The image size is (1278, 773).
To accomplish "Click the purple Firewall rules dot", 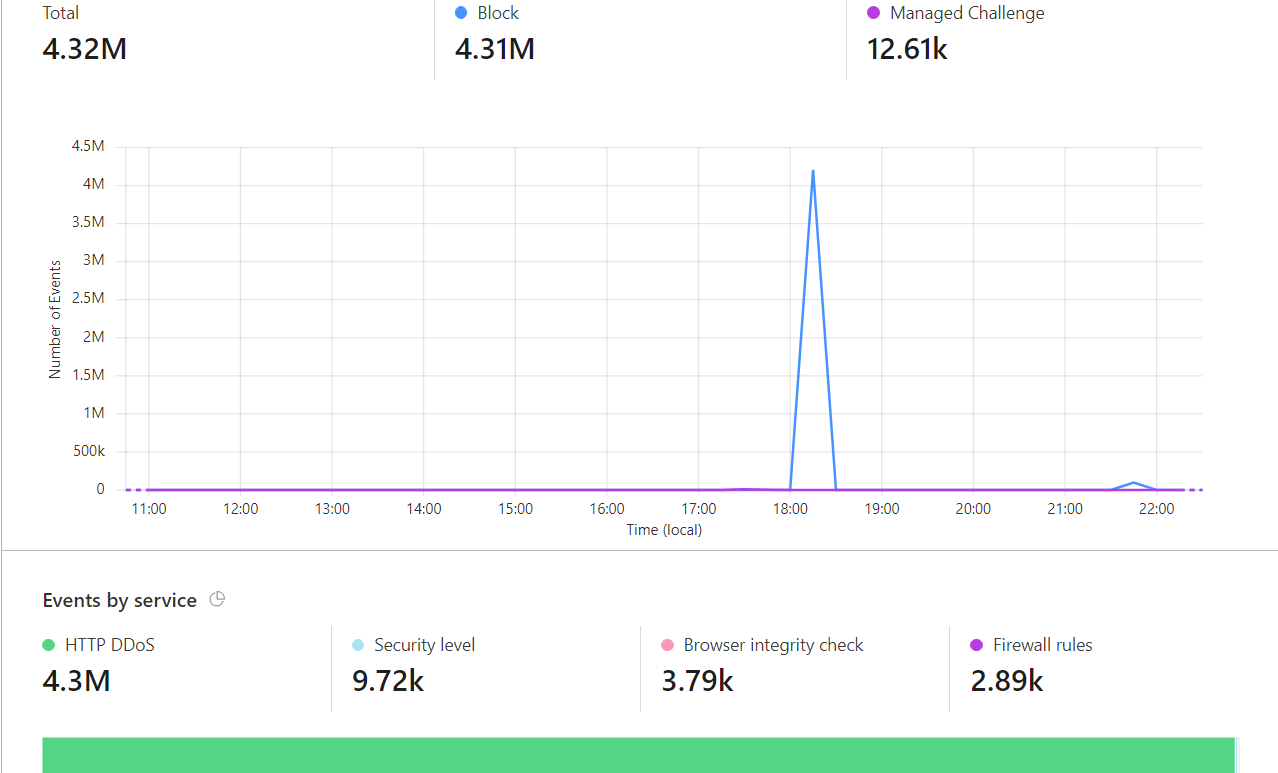I will click(x=977, y=645).
